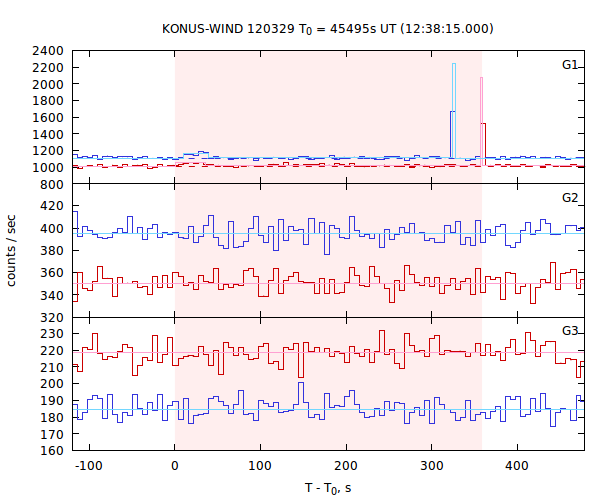Click the y-axis value '1800' in G1
Viewport: 600px width, 500px height.
[x=48, y=101]
